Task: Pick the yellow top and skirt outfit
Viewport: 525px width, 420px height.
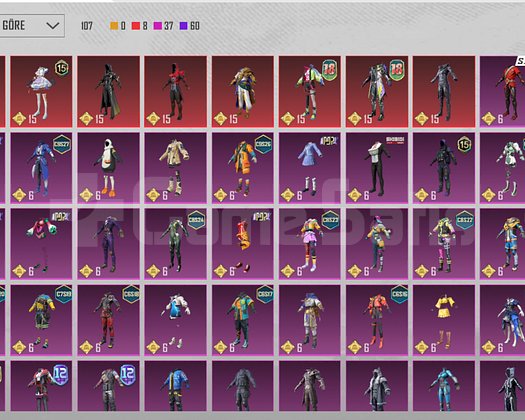Action: point(444,320)
